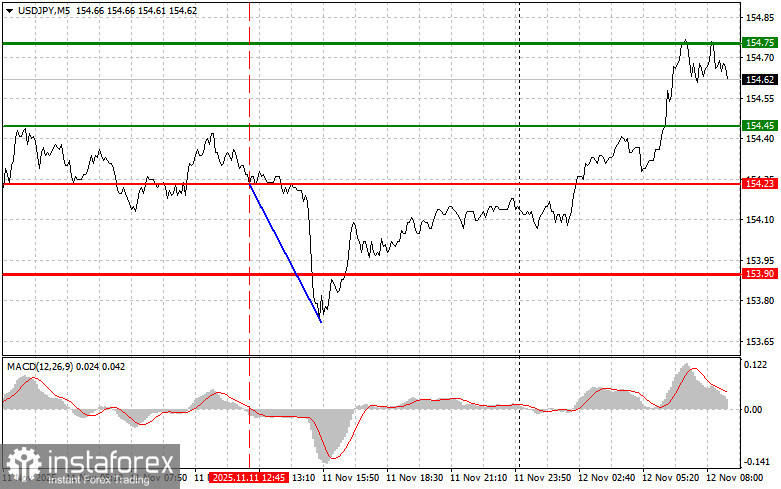Click the 154.40 price axis value
Image resolution: width=781 pixels, height=489 pixels.
point(760,138)
